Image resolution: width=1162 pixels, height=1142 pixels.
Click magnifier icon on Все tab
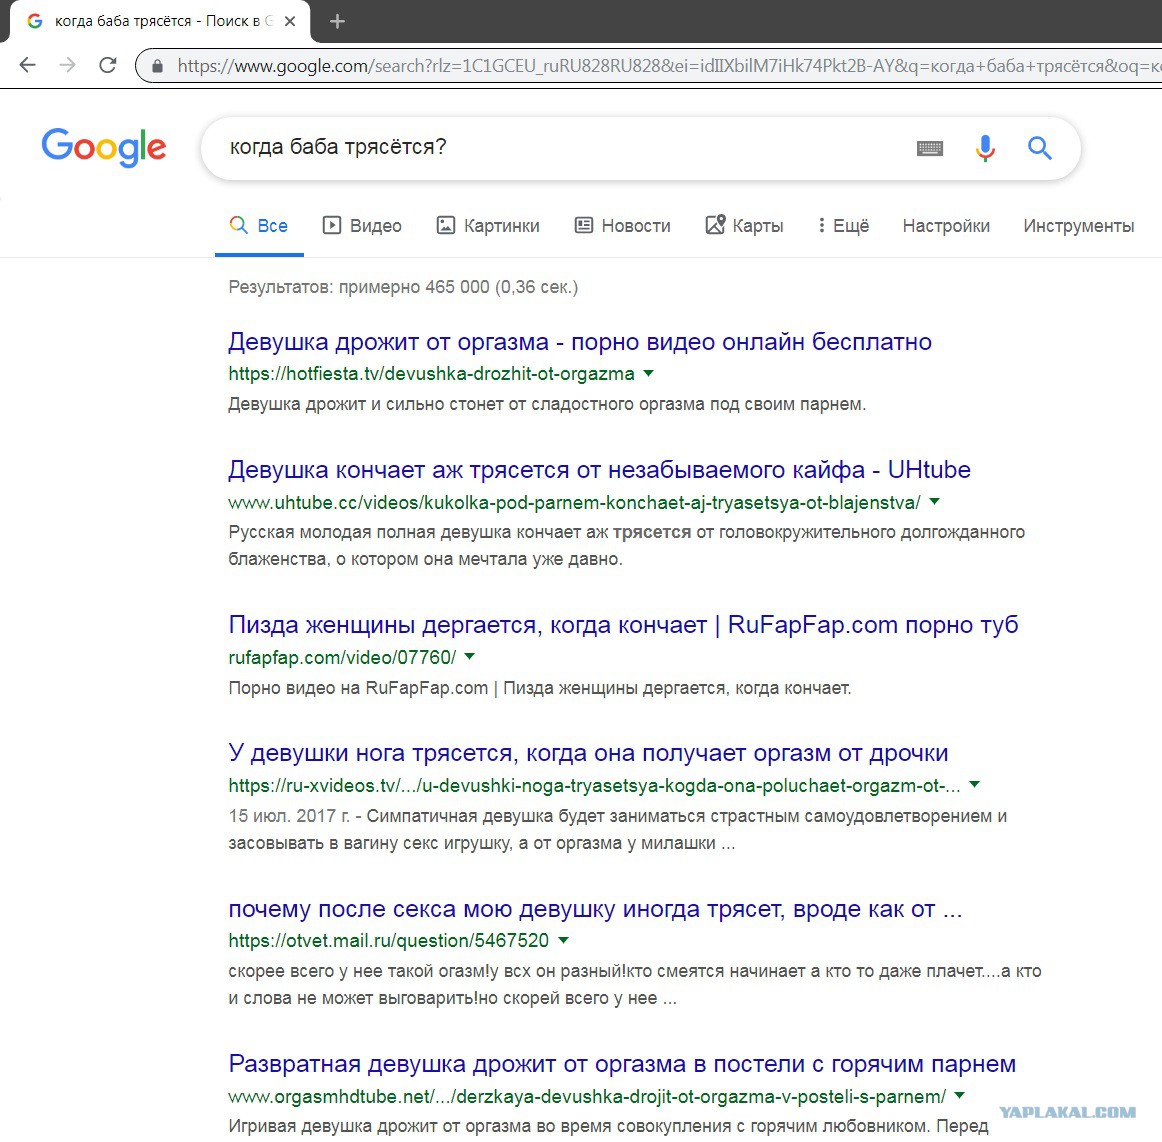coord(238,225)
